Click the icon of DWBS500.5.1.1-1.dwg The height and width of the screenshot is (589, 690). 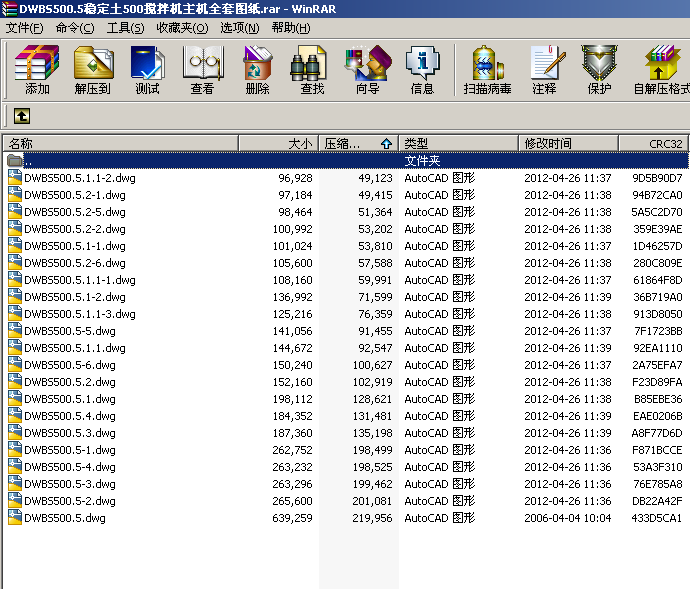click(x=15, y=280)
